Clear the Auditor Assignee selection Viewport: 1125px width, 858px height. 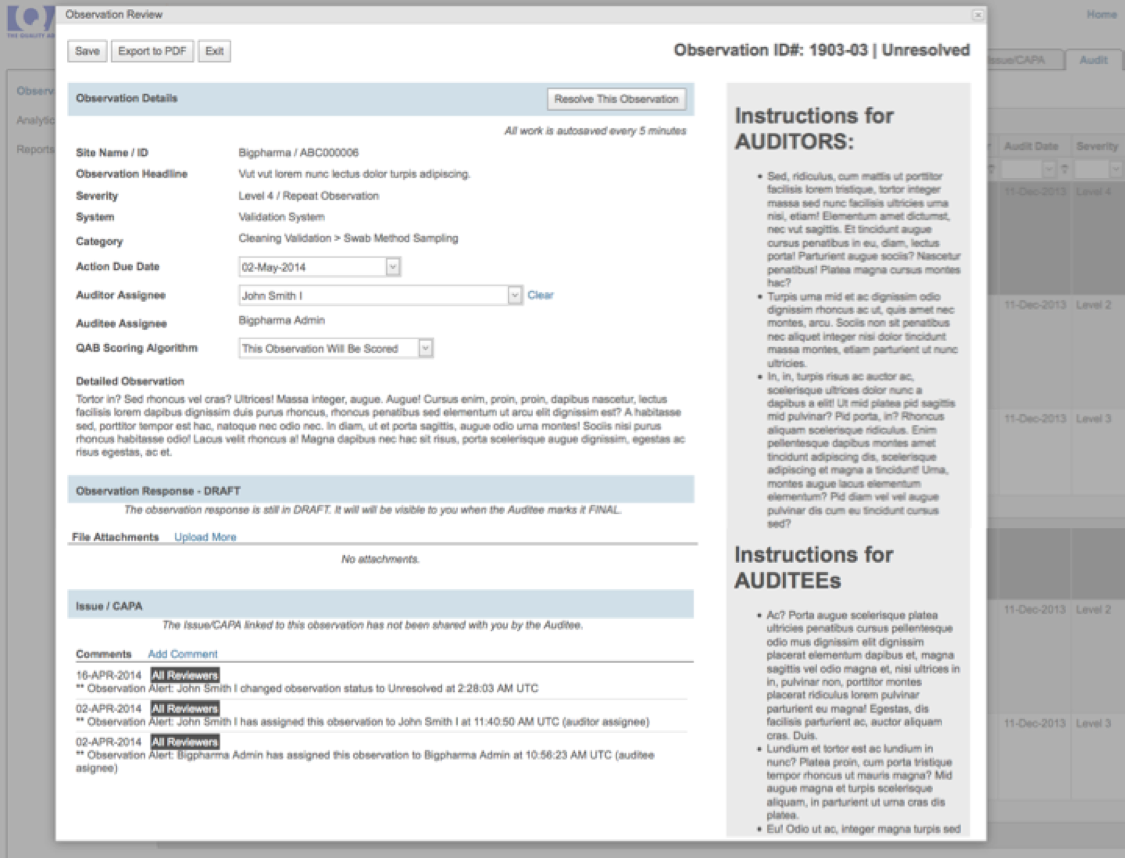click(540, 295)
